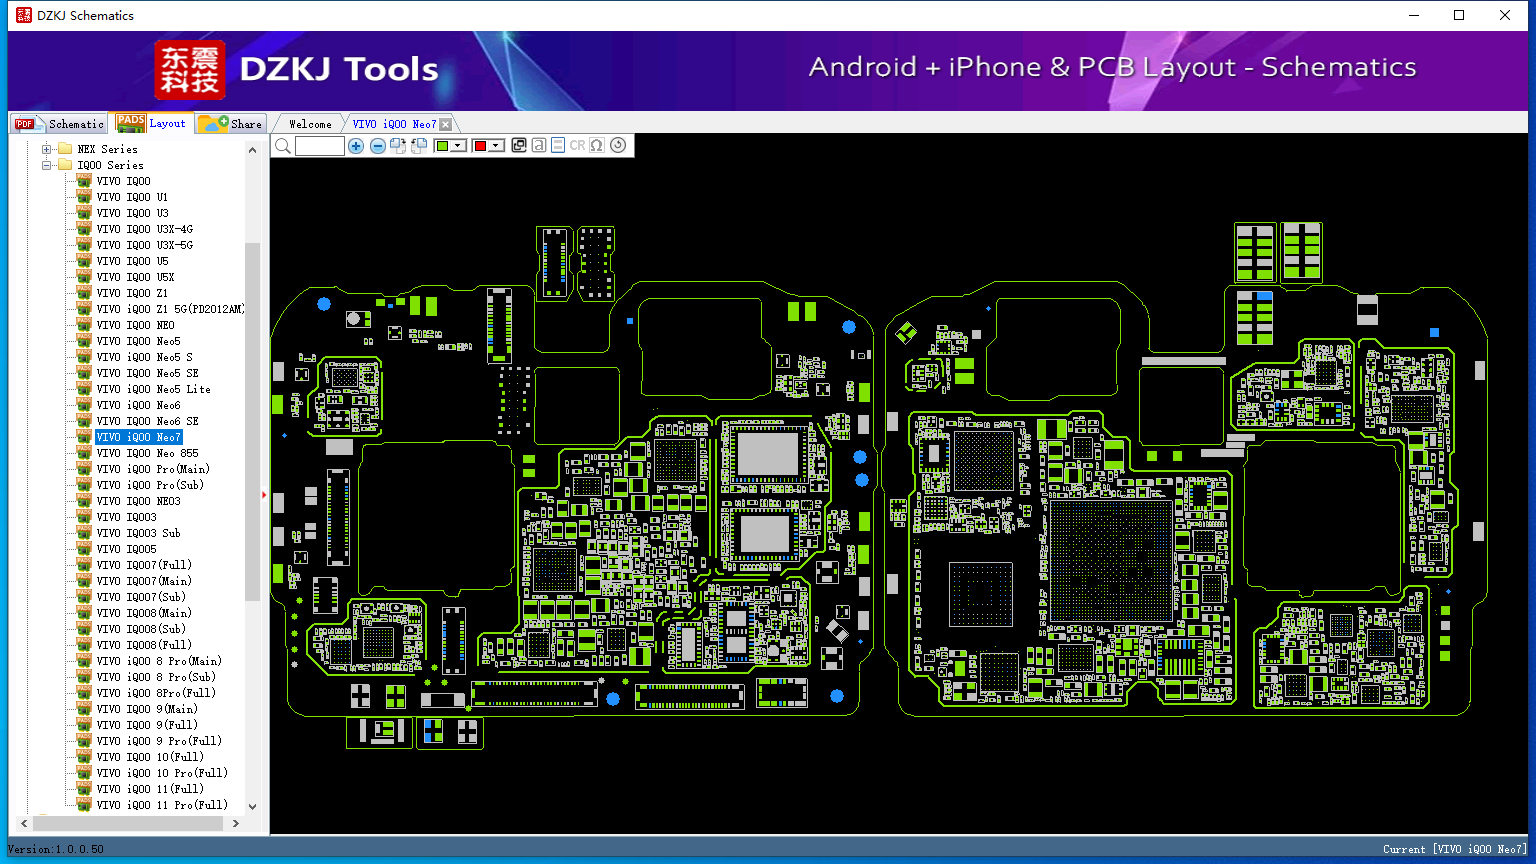The width and height of the screenshot is (1536, 864).
Task: Click the large BGA chip on right board
Action: (1110, 561)
